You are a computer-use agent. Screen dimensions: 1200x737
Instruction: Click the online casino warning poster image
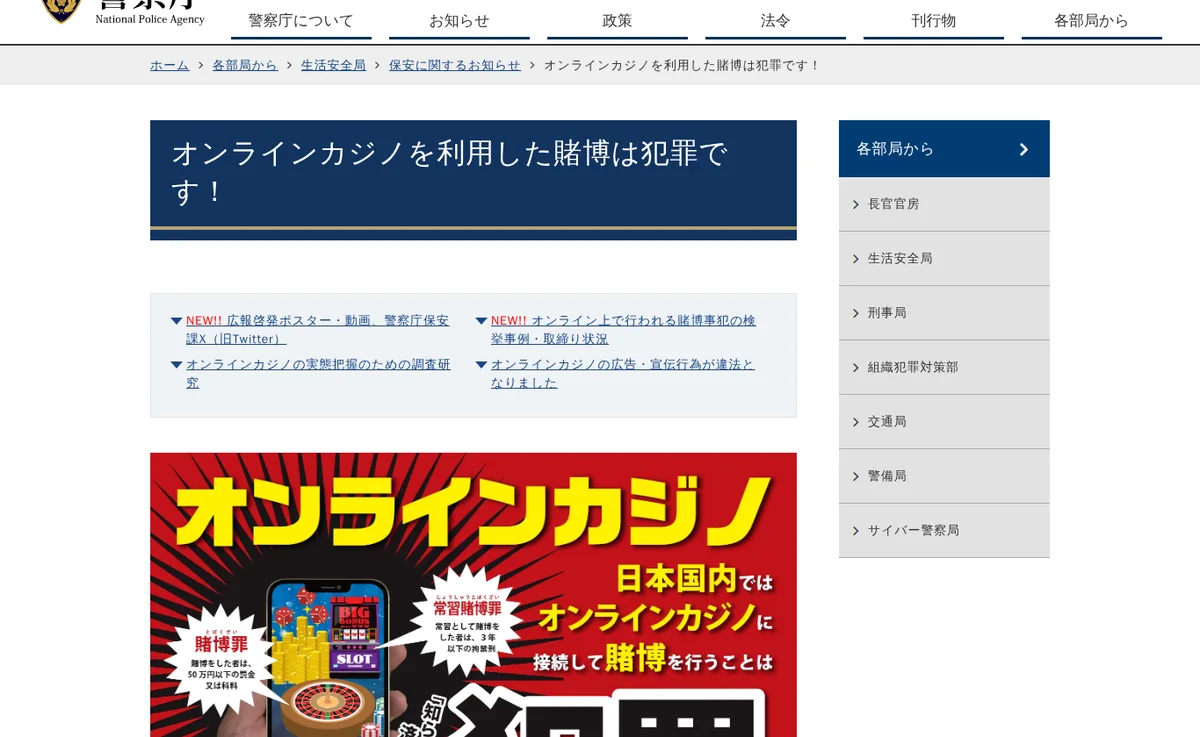(x=473, y=595)
